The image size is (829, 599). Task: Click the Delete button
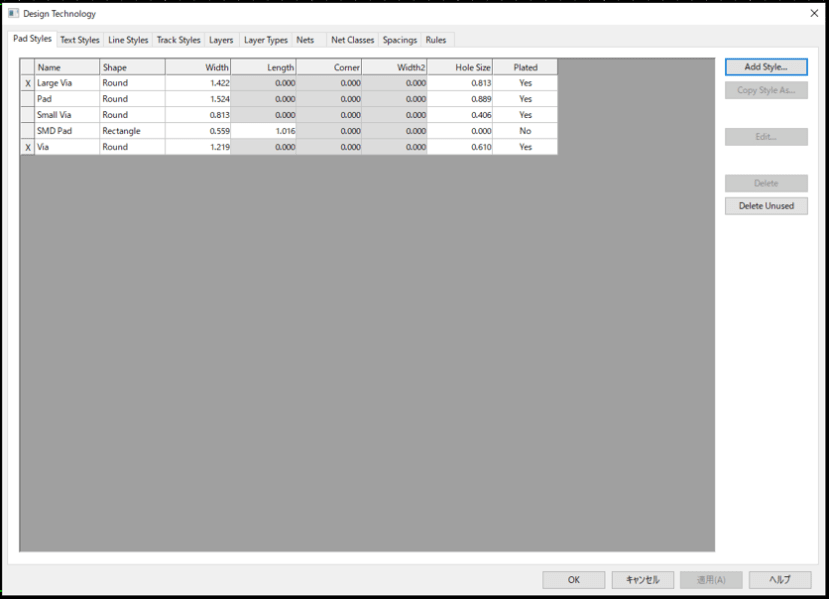[x=766, y=183]
